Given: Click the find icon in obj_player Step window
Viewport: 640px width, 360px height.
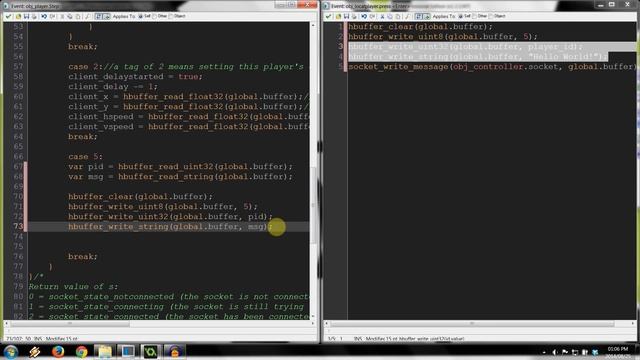Looking at the screenshot, I should [87, 16].
